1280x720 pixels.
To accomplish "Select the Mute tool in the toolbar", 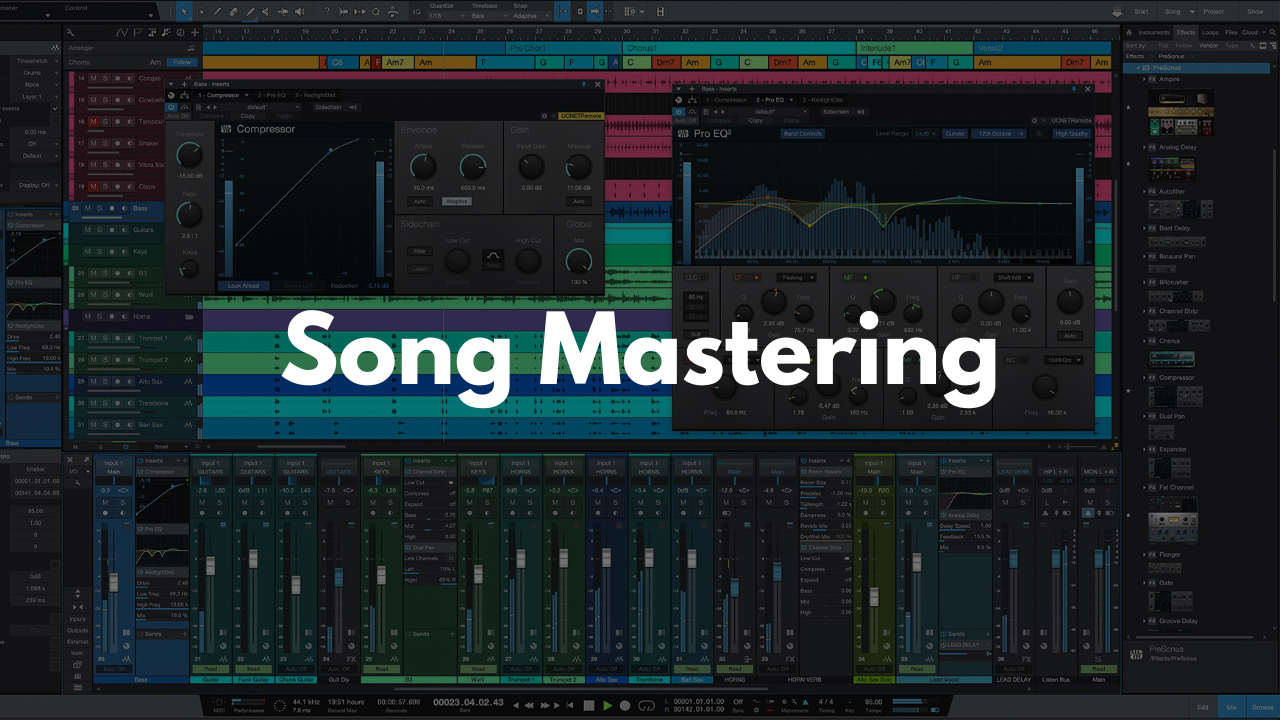I will pos(265,11).
